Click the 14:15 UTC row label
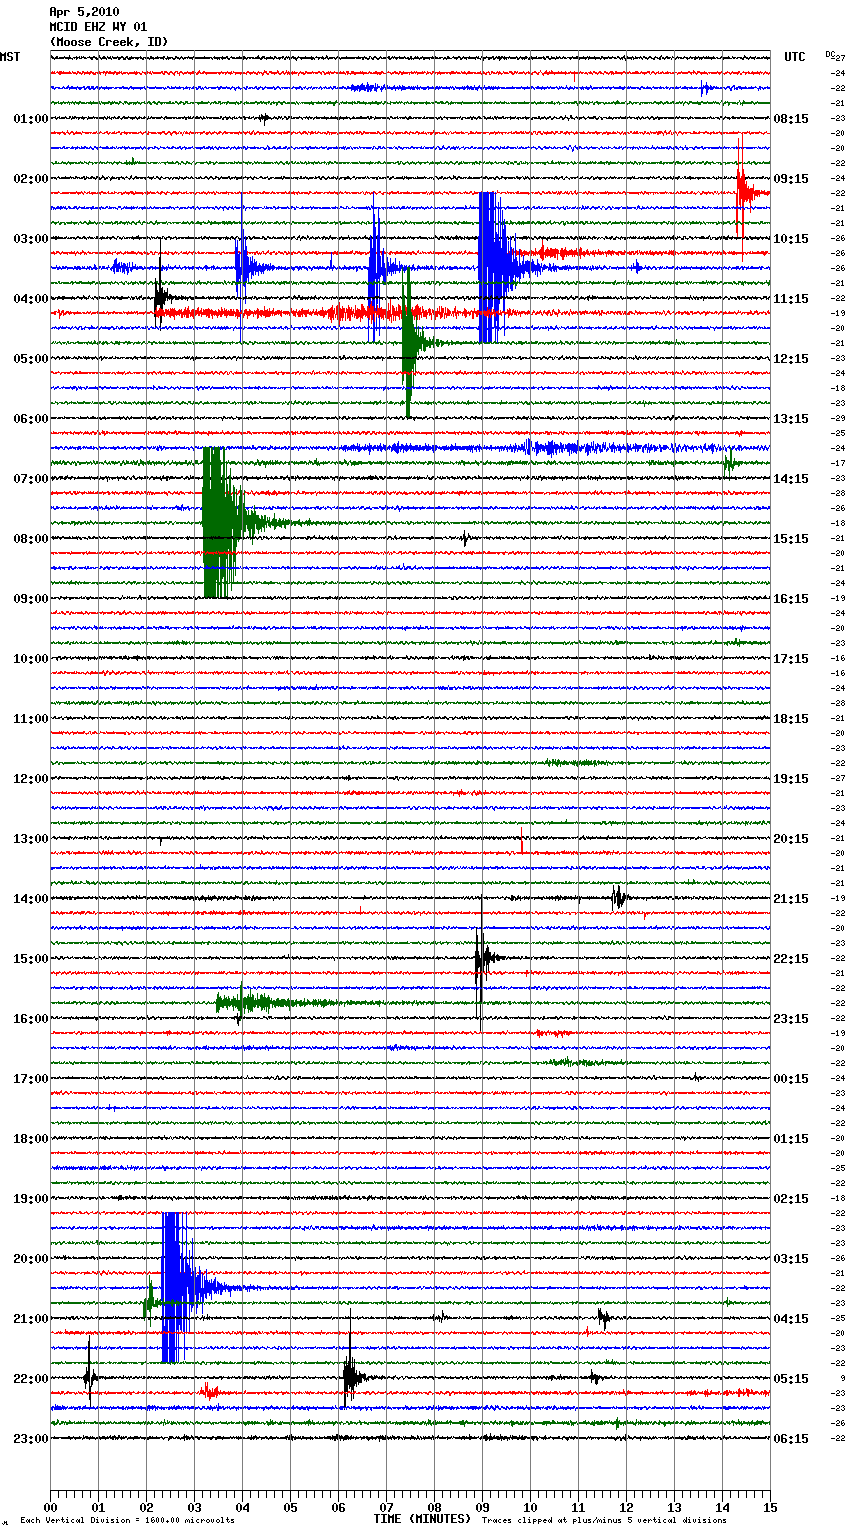Image resolution: width=850 pixels, height=1534 pixels. pos(791,479)
